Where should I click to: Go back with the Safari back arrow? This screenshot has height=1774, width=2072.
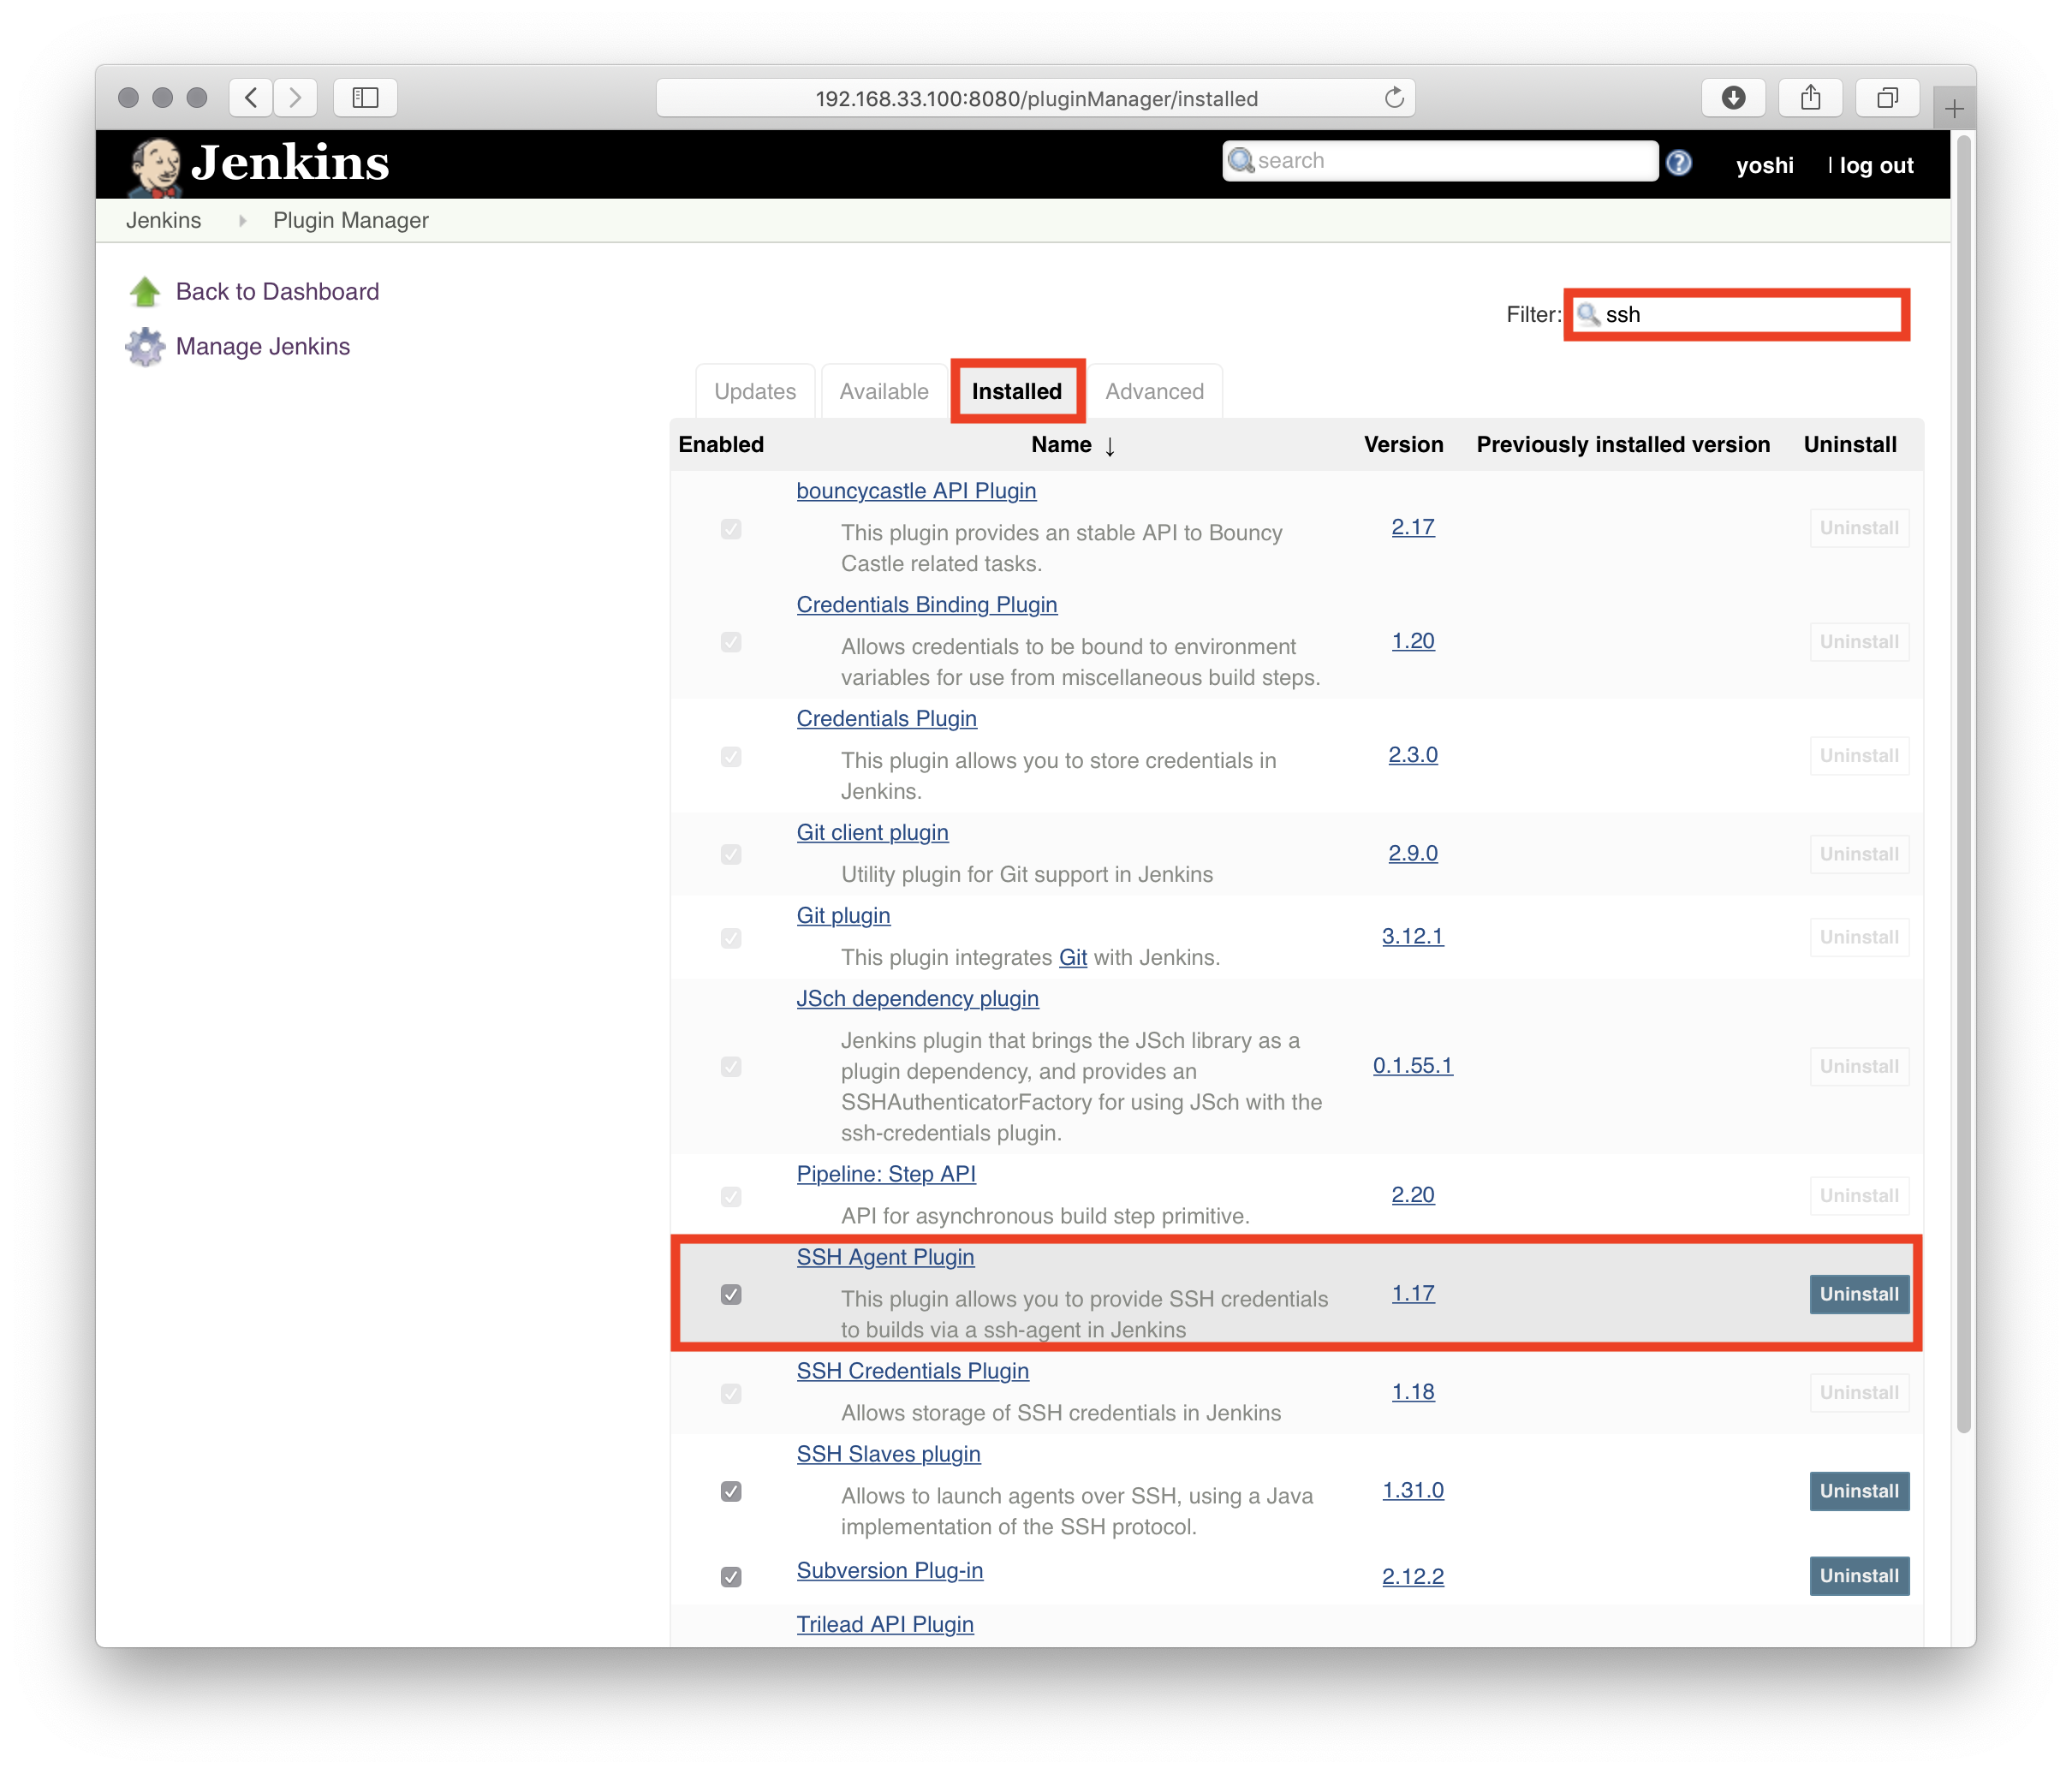tap(251, 98)
